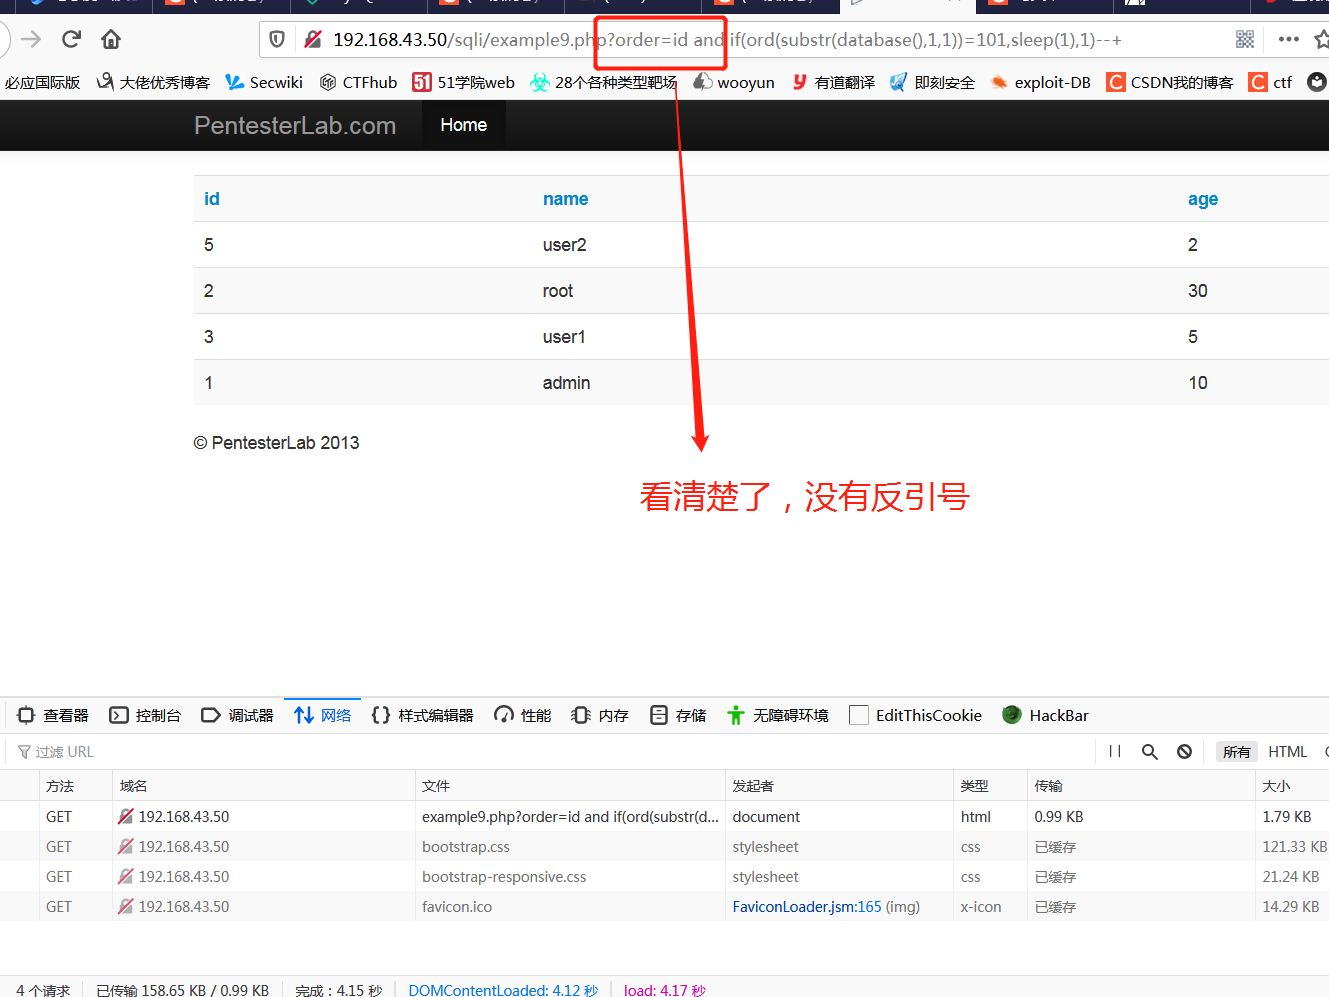The width and height of the screenshot is (1329, 997).
Task: Click the insecure connection lock icon
Action: click(313, 39)
